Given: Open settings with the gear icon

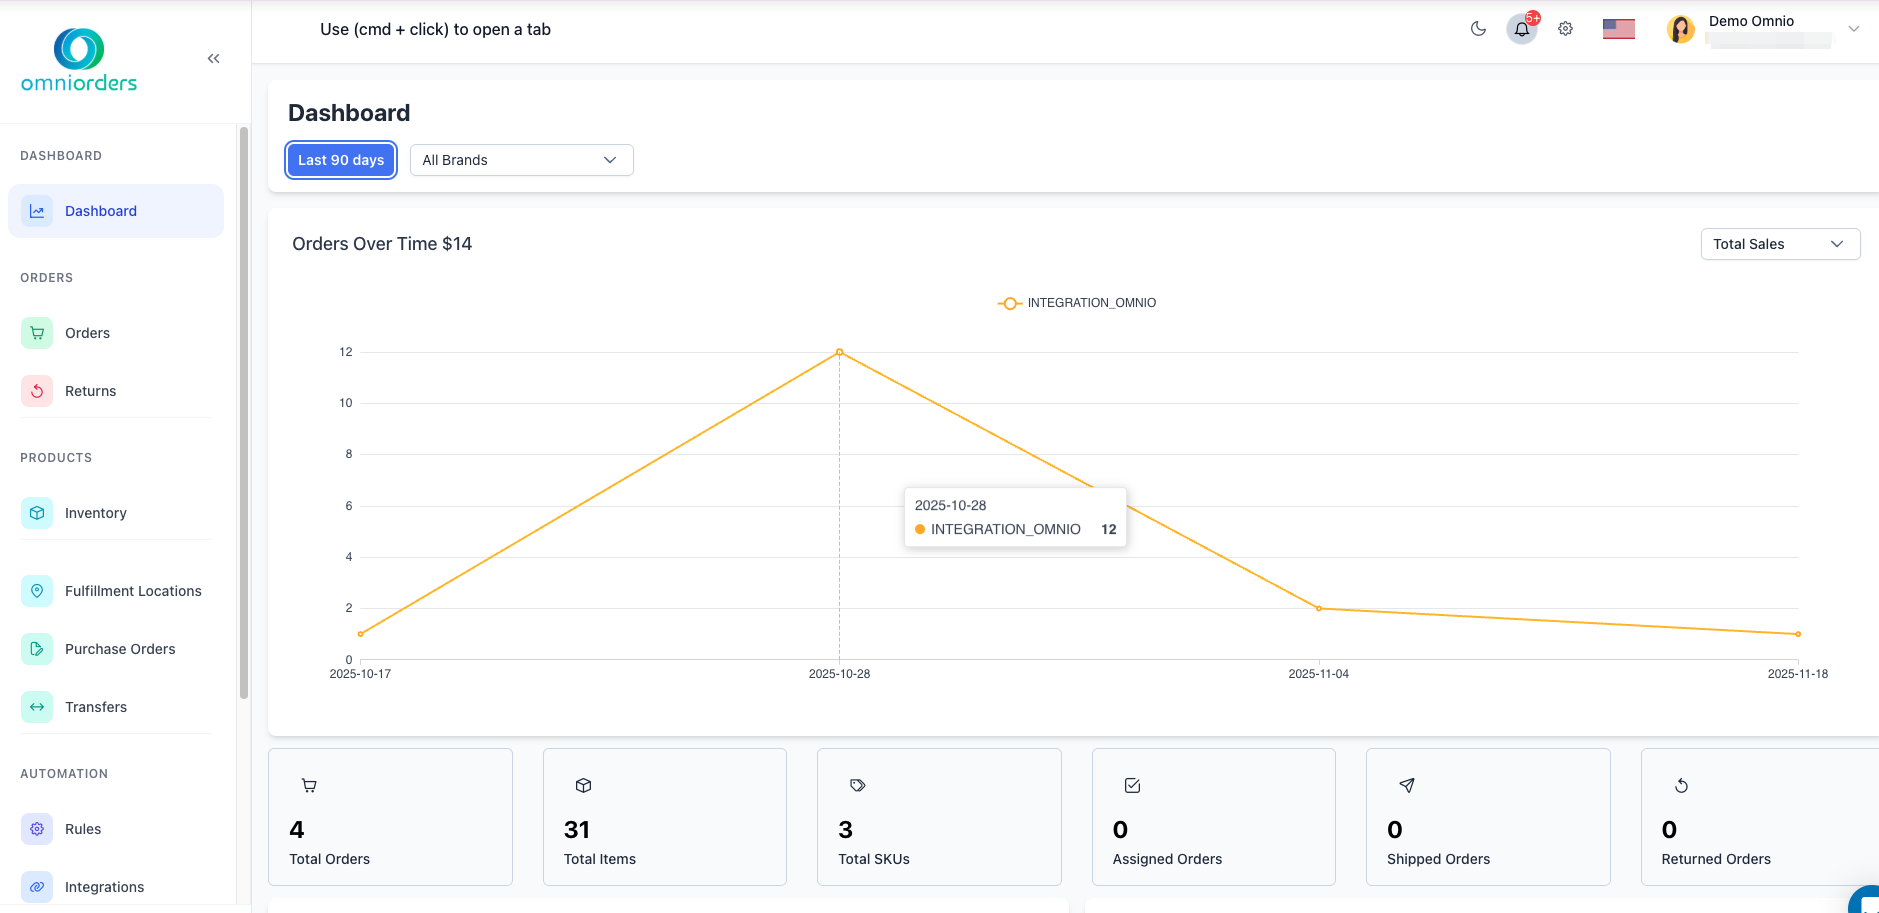Looking at the screenshot, I should 1564,28.
